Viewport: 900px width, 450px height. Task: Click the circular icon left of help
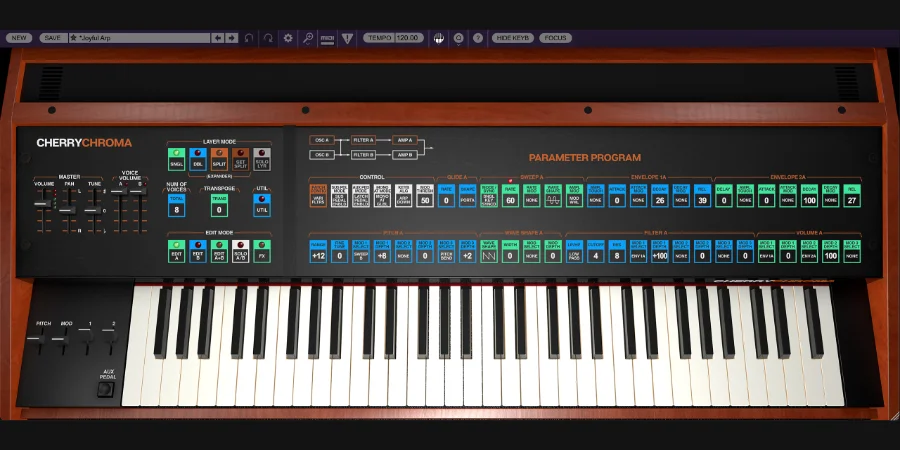click(459, 38)
